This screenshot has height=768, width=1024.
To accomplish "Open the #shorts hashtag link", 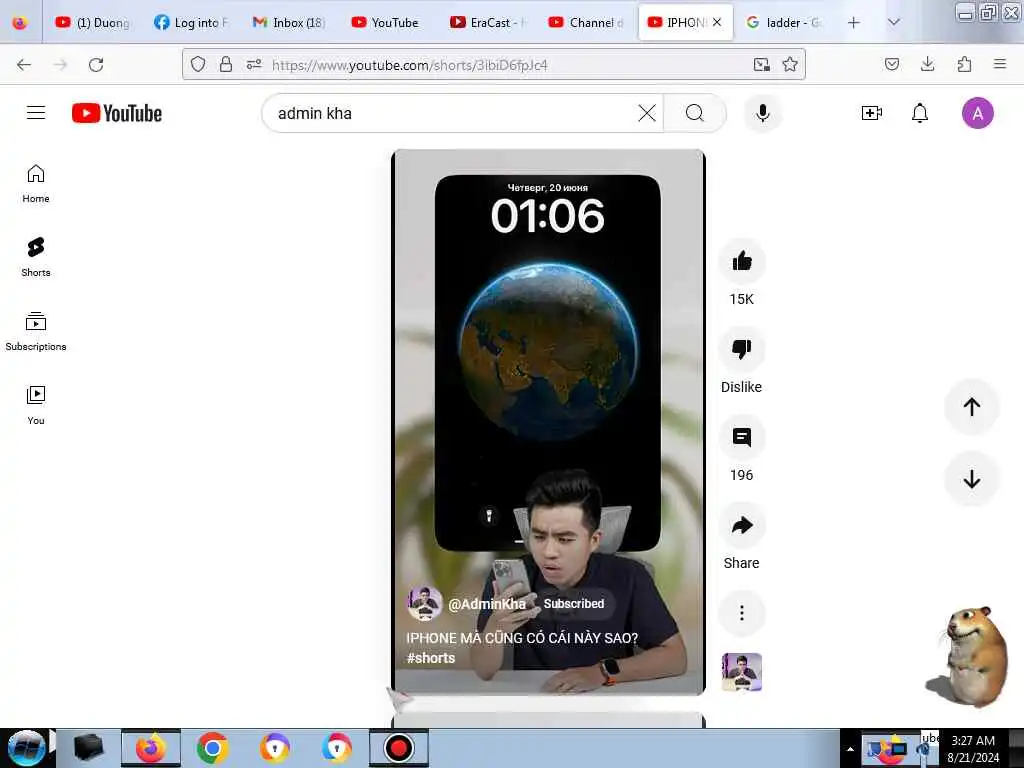I will click(x=431, y=658).
